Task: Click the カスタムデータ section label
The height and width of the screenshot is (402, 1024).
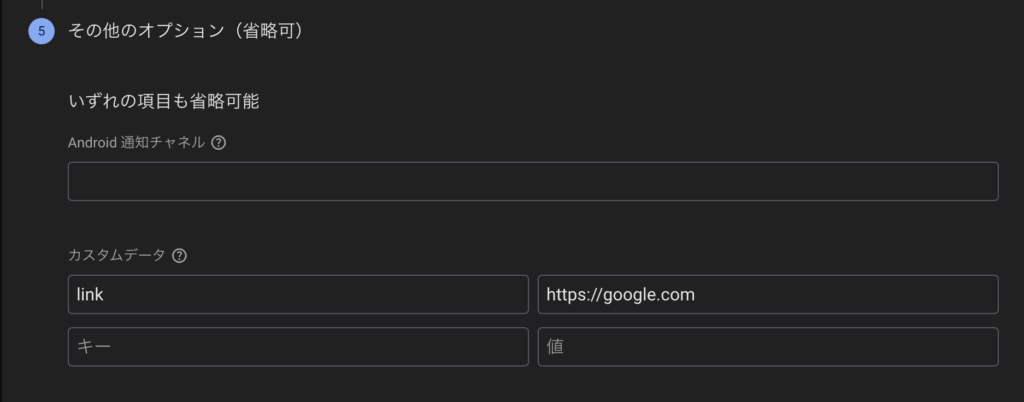Action: pos(116,255)
